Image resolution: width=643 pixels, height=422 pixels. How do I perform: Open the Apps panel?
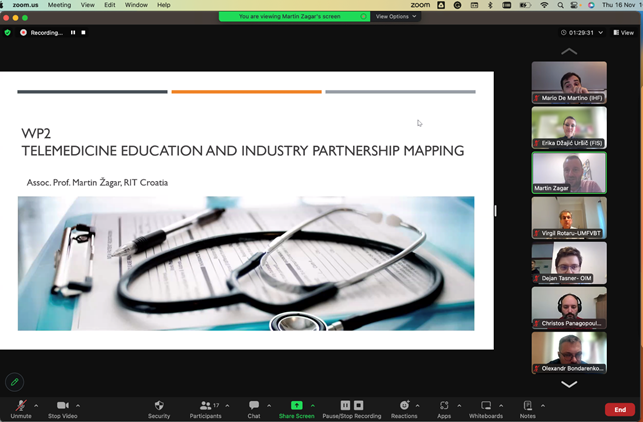tap(444, 406)
